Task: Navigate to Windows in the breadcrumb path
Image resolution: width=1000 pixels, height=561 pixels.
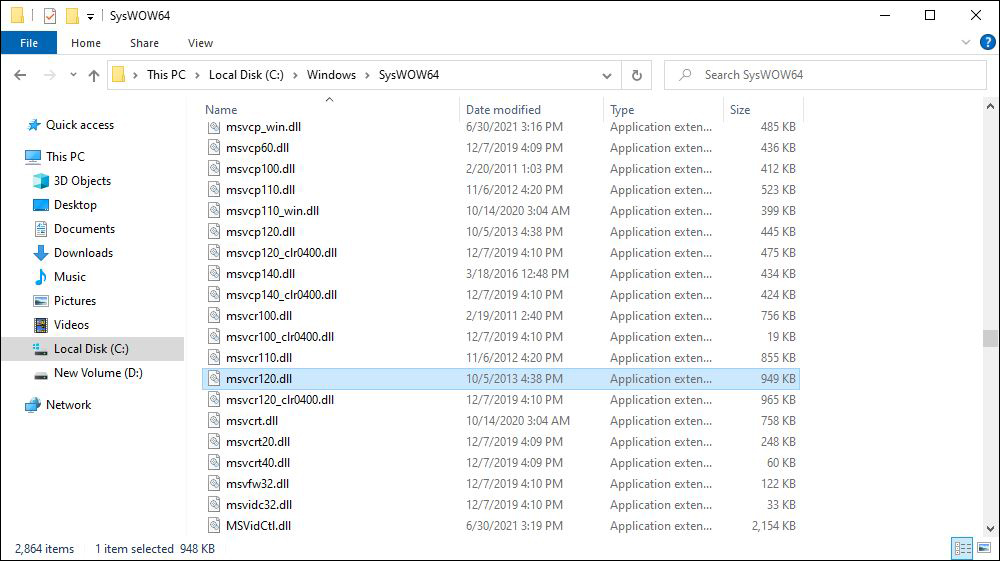Action: click(x=331, y=75)
